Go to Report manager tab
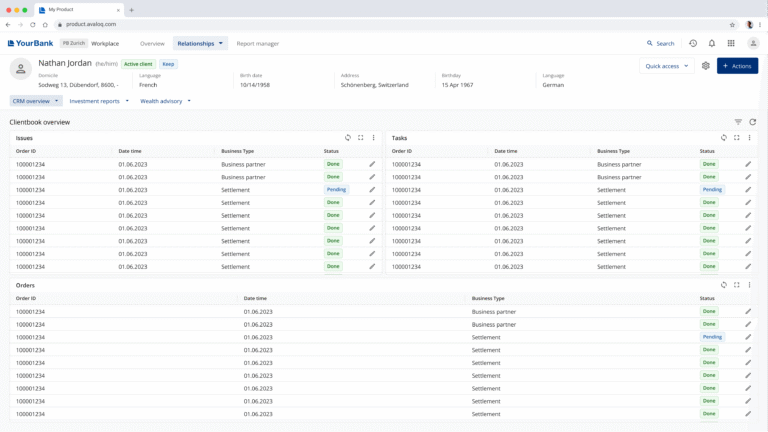Image resolution: width=768 pixels, height=432 pixels. pos(258,44)
